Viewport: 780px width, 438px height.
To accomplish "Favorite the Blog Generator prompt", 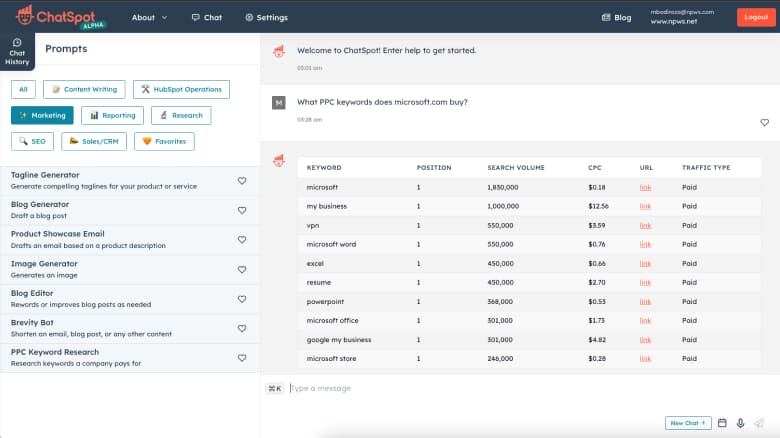I will 242,210.
